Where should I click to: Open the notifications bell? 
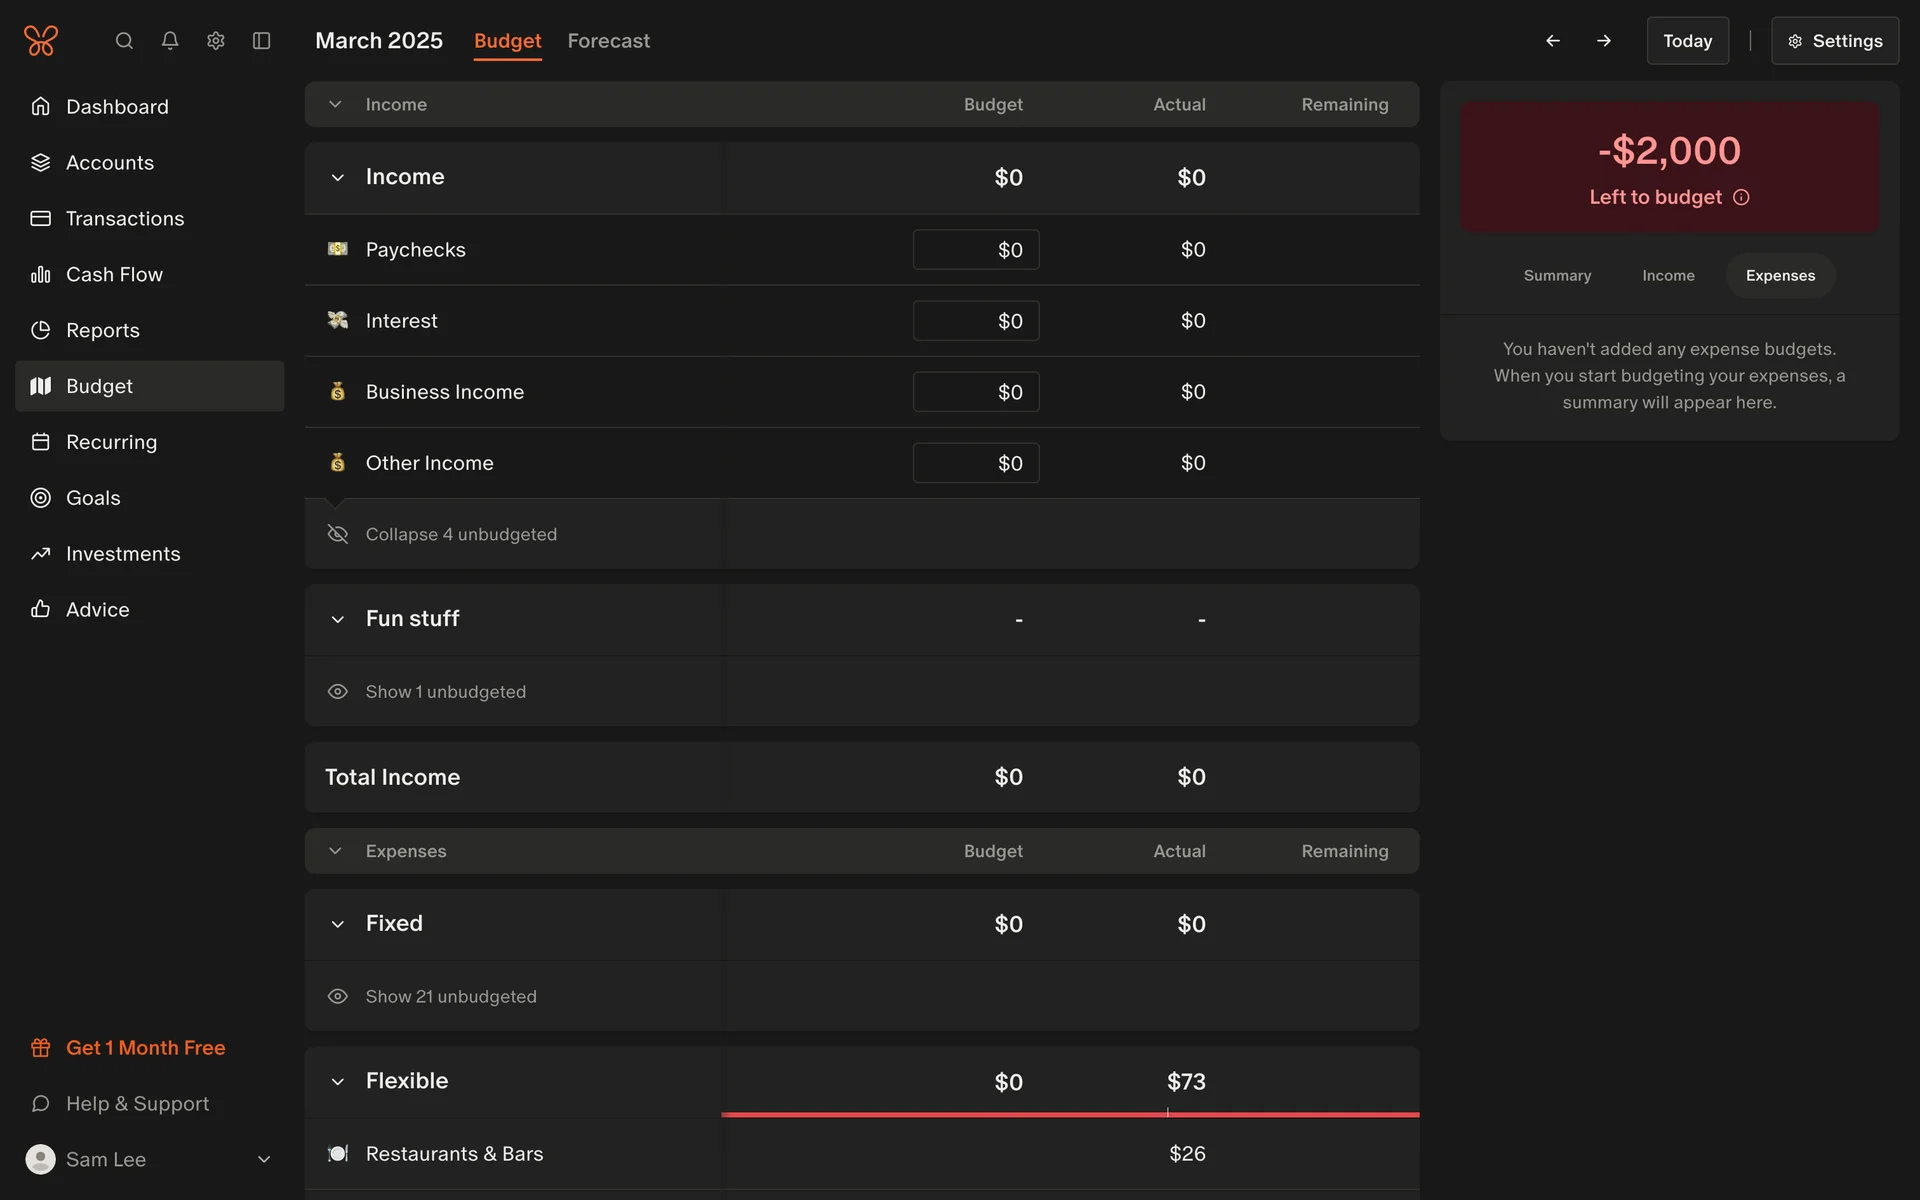(170, 41)
